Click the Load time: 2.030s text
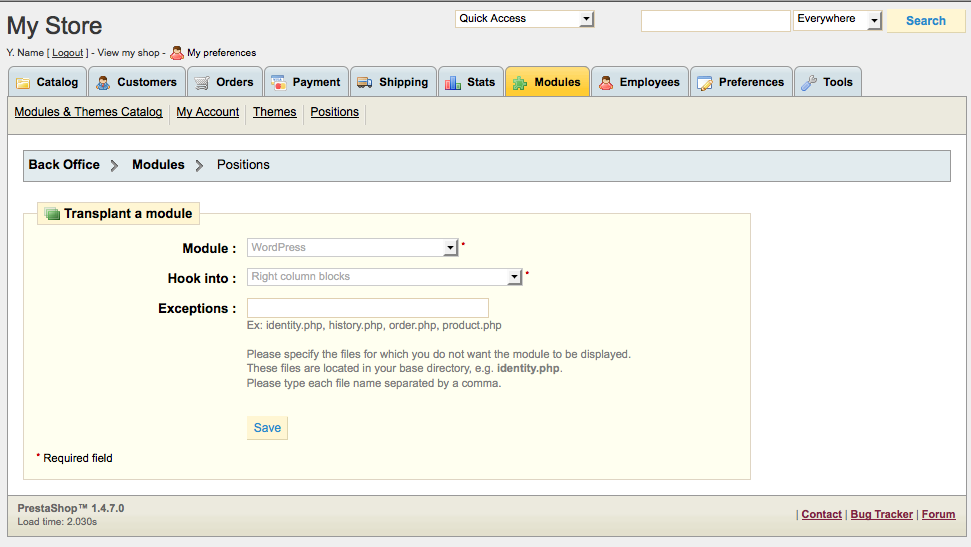971x547 pixels. (57, 522)
